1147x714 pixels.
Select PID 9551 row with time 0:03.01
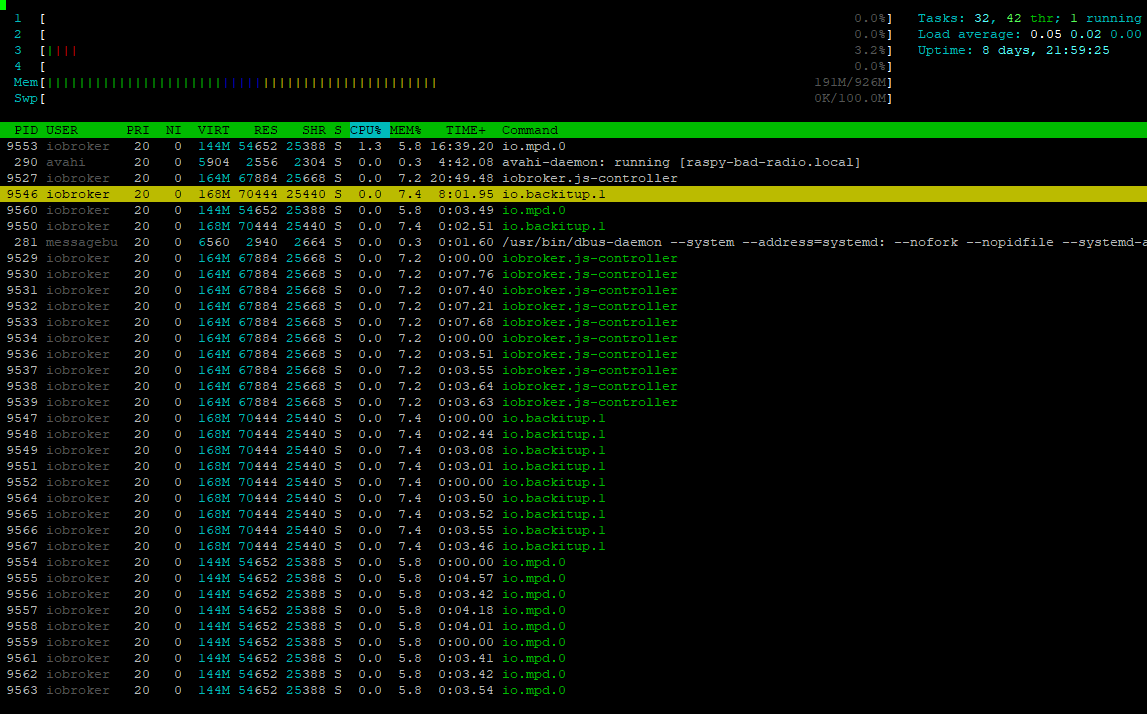coord(574,467)
